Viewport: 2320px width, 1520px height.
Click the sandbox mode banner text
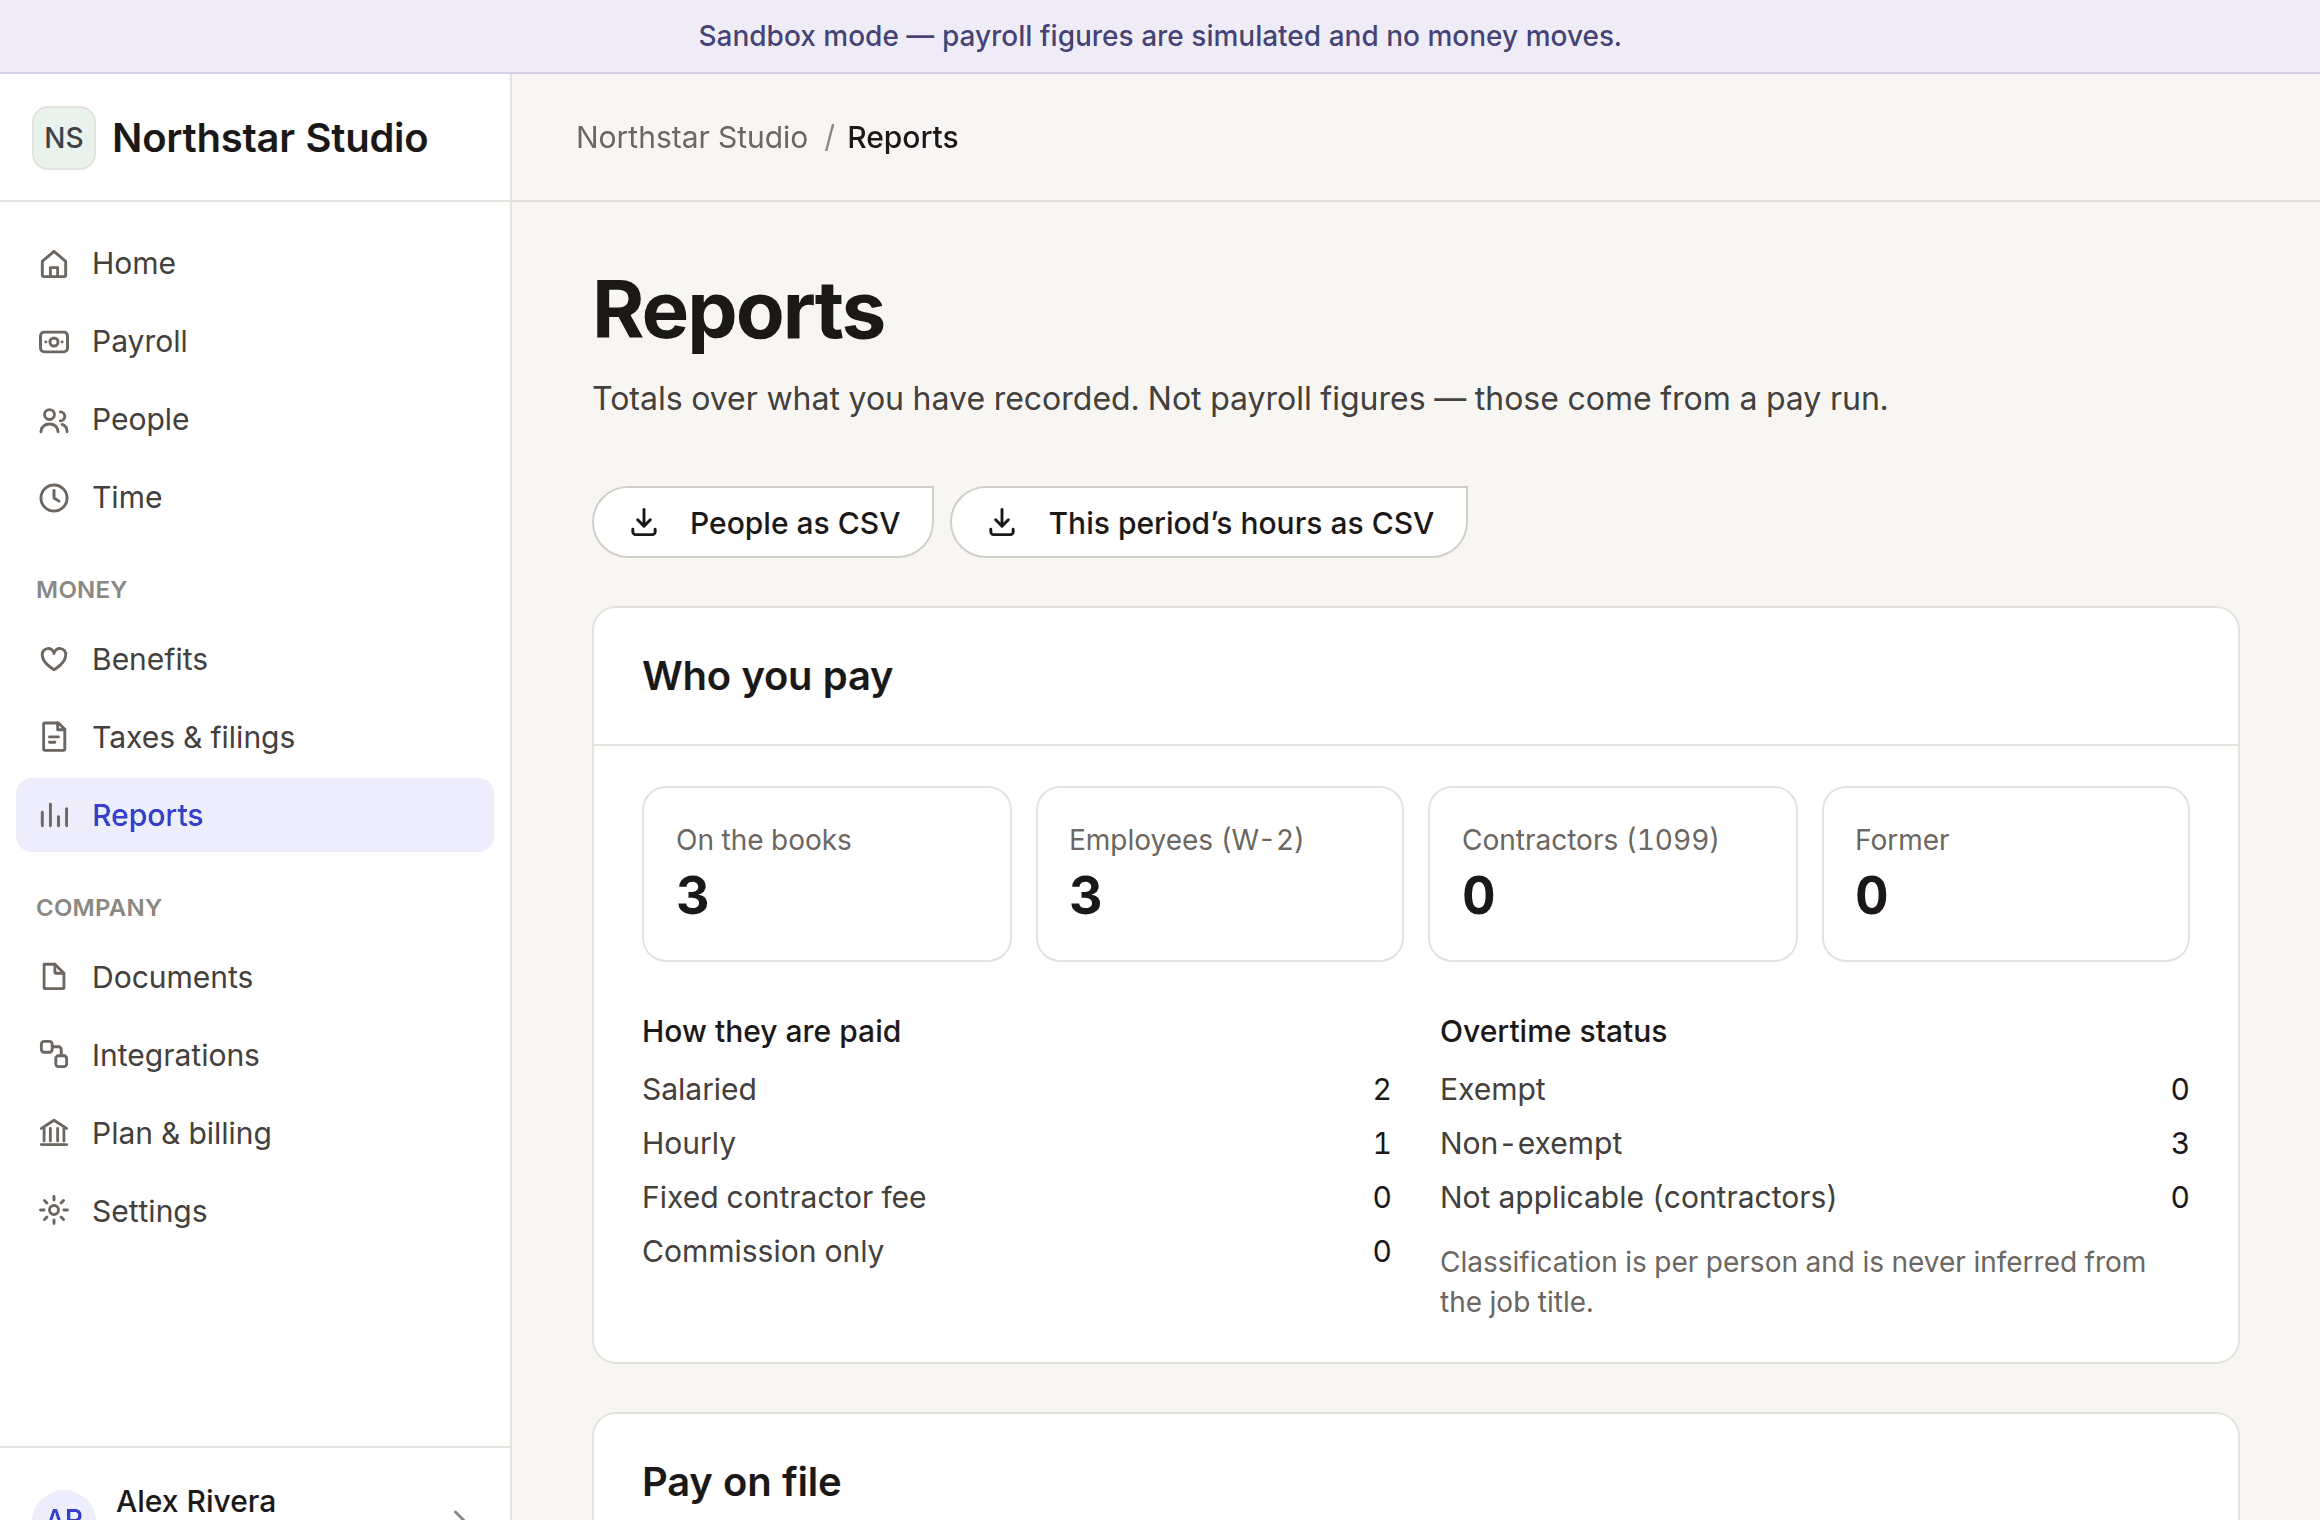[x=1160, y=36]
